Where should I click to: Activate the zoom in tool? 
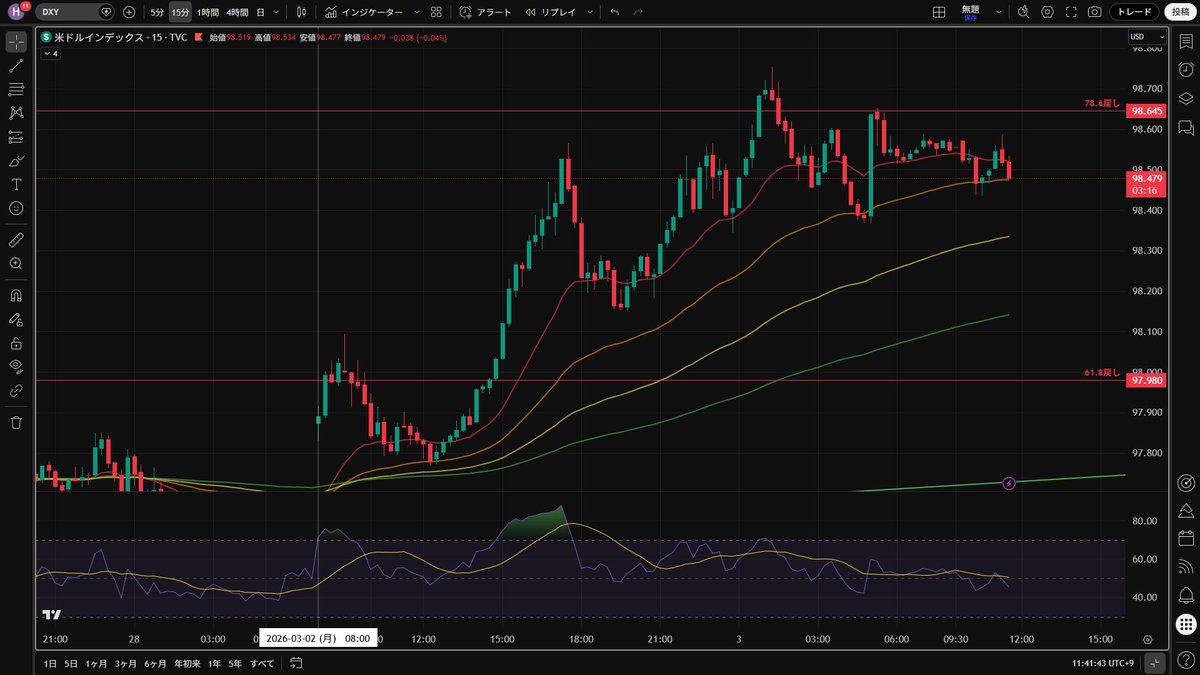tap(16, 263)
